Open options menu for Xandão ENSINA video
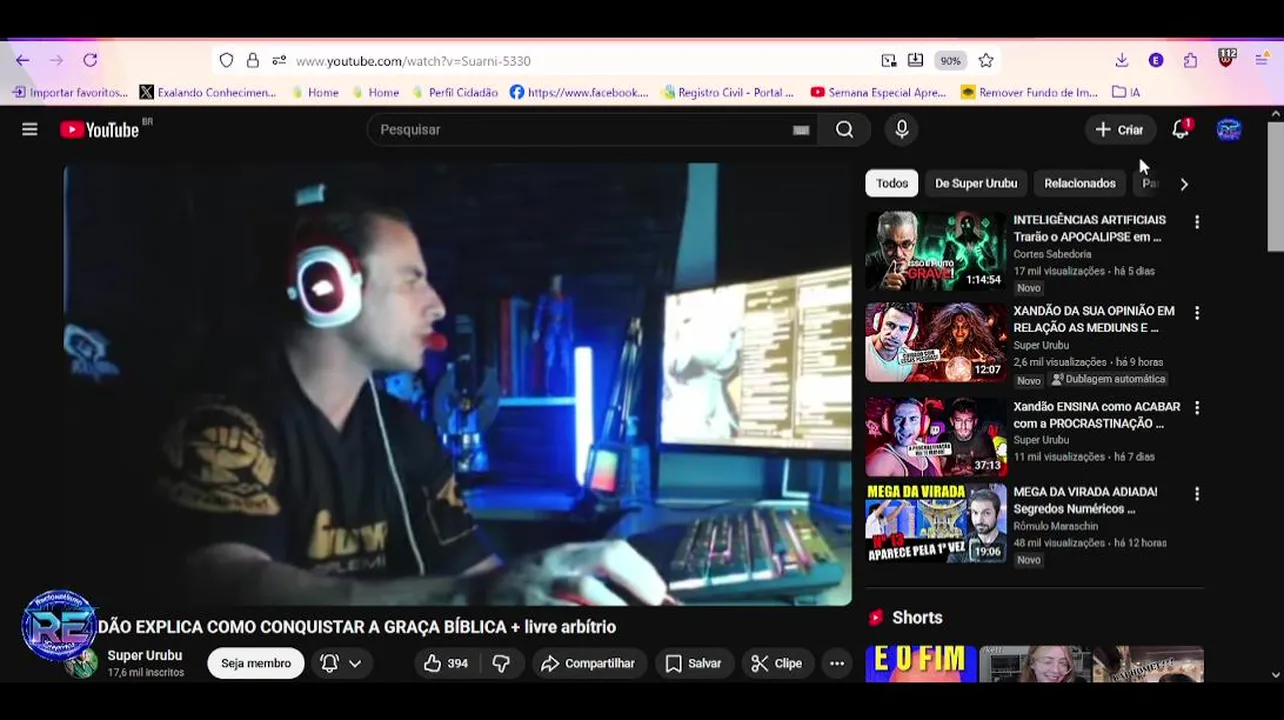This screenshot has width=1284, height=720. tap(1197, 408)
